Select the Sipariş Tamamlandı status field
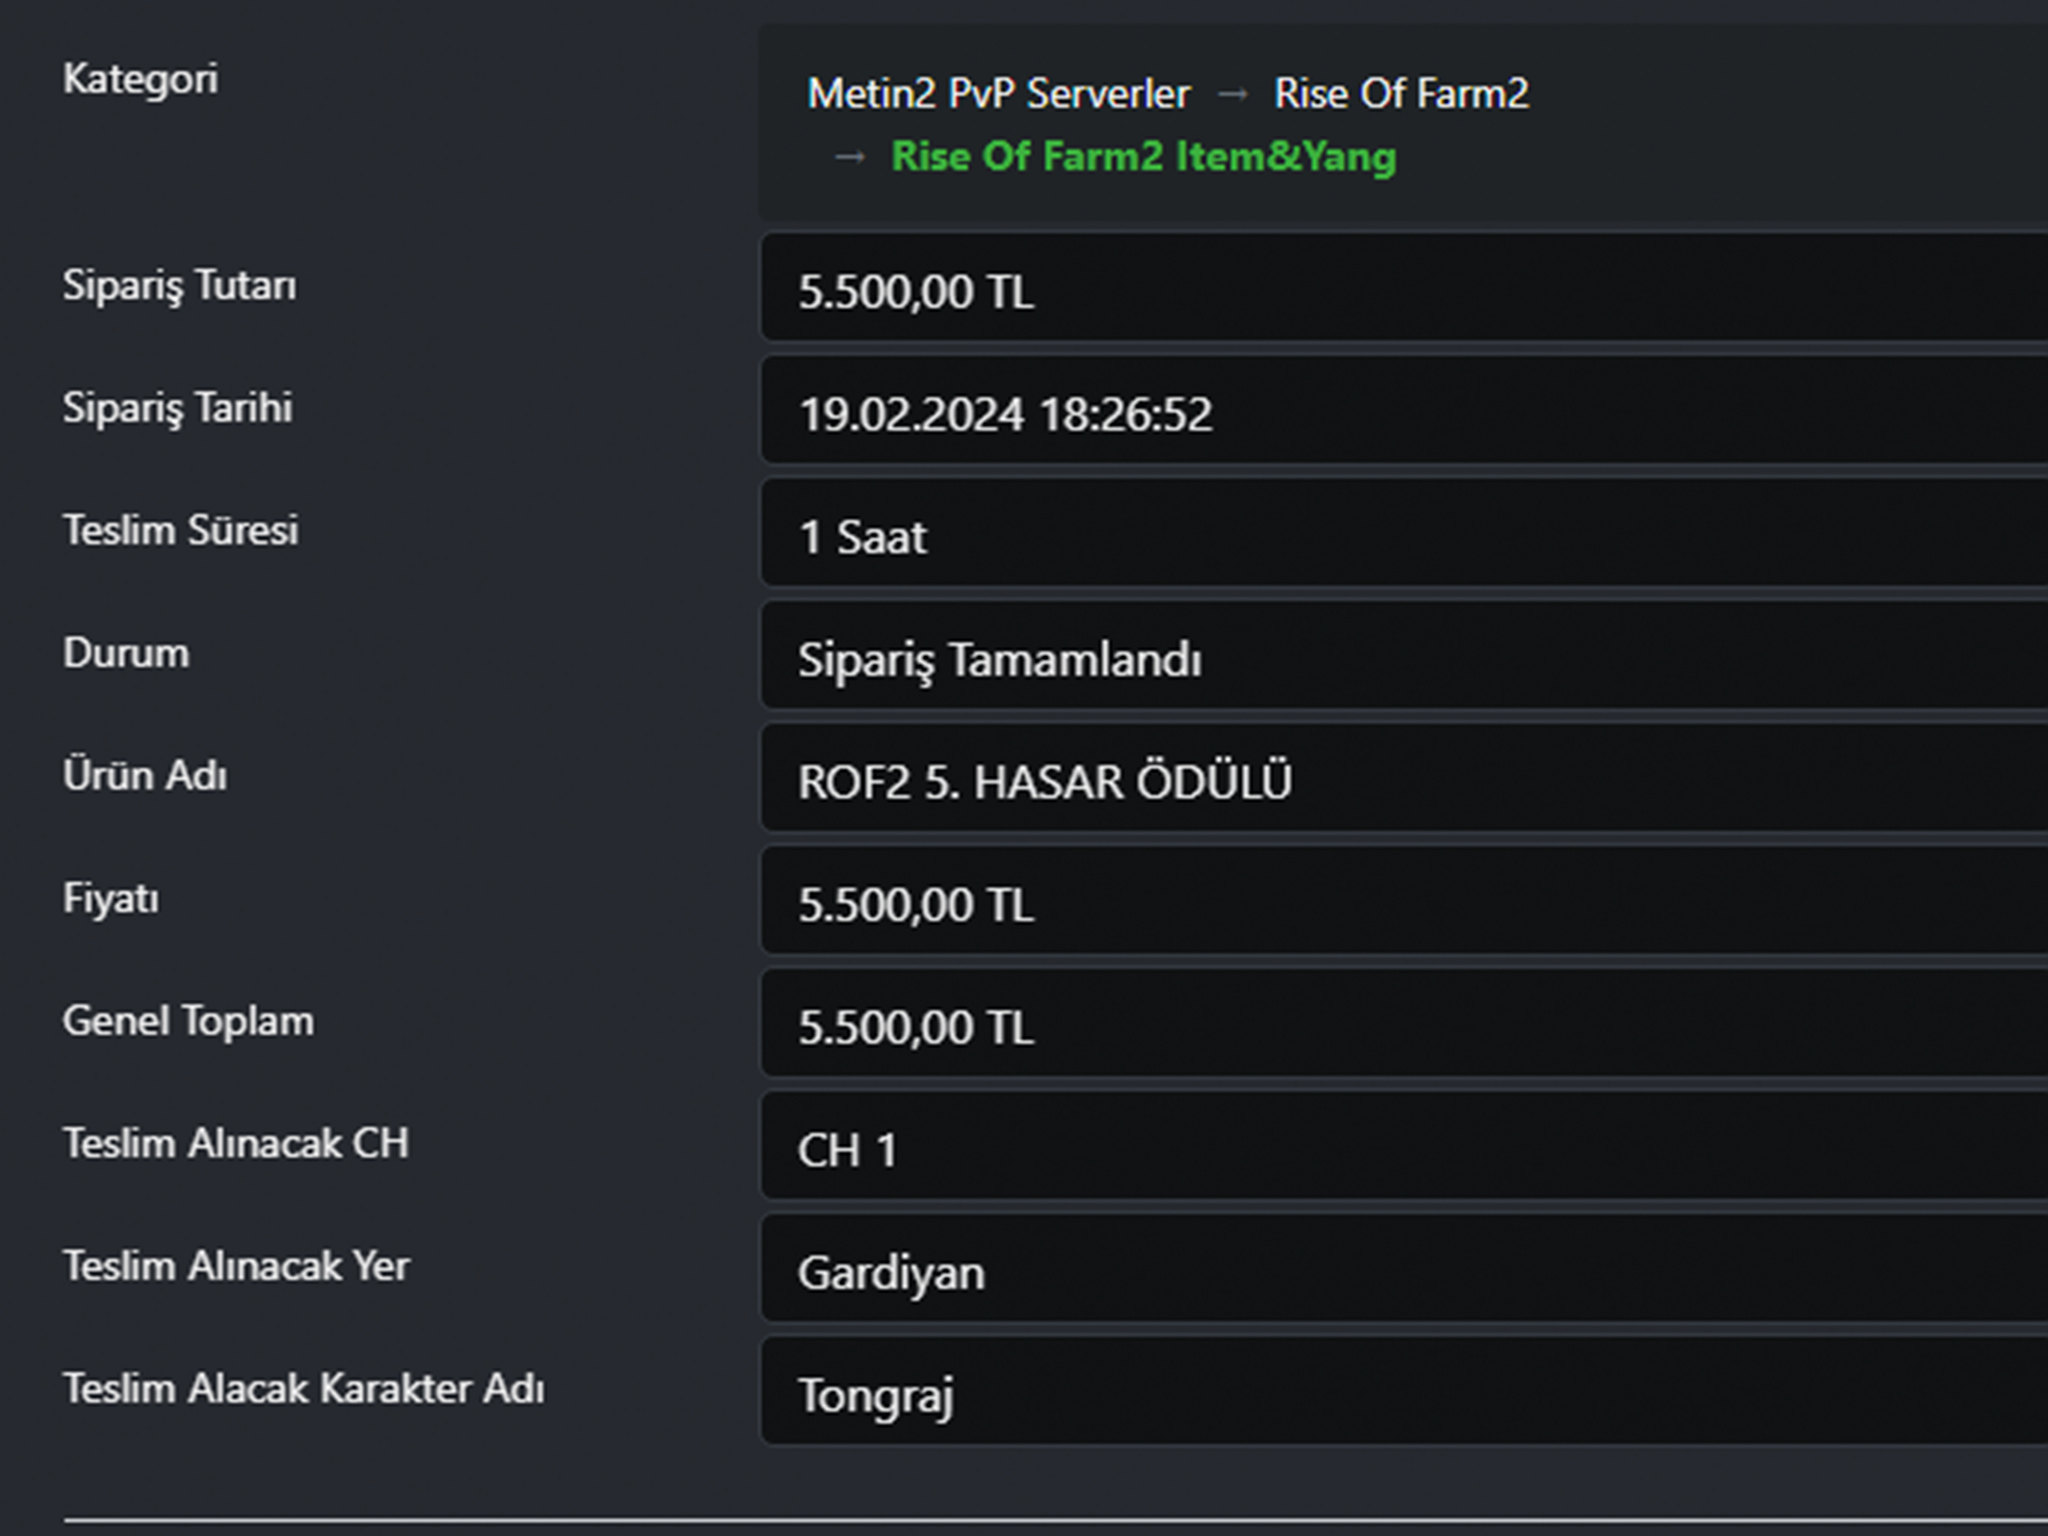Screen dimensions: 2048x1536 click(x=1404, y=655)
